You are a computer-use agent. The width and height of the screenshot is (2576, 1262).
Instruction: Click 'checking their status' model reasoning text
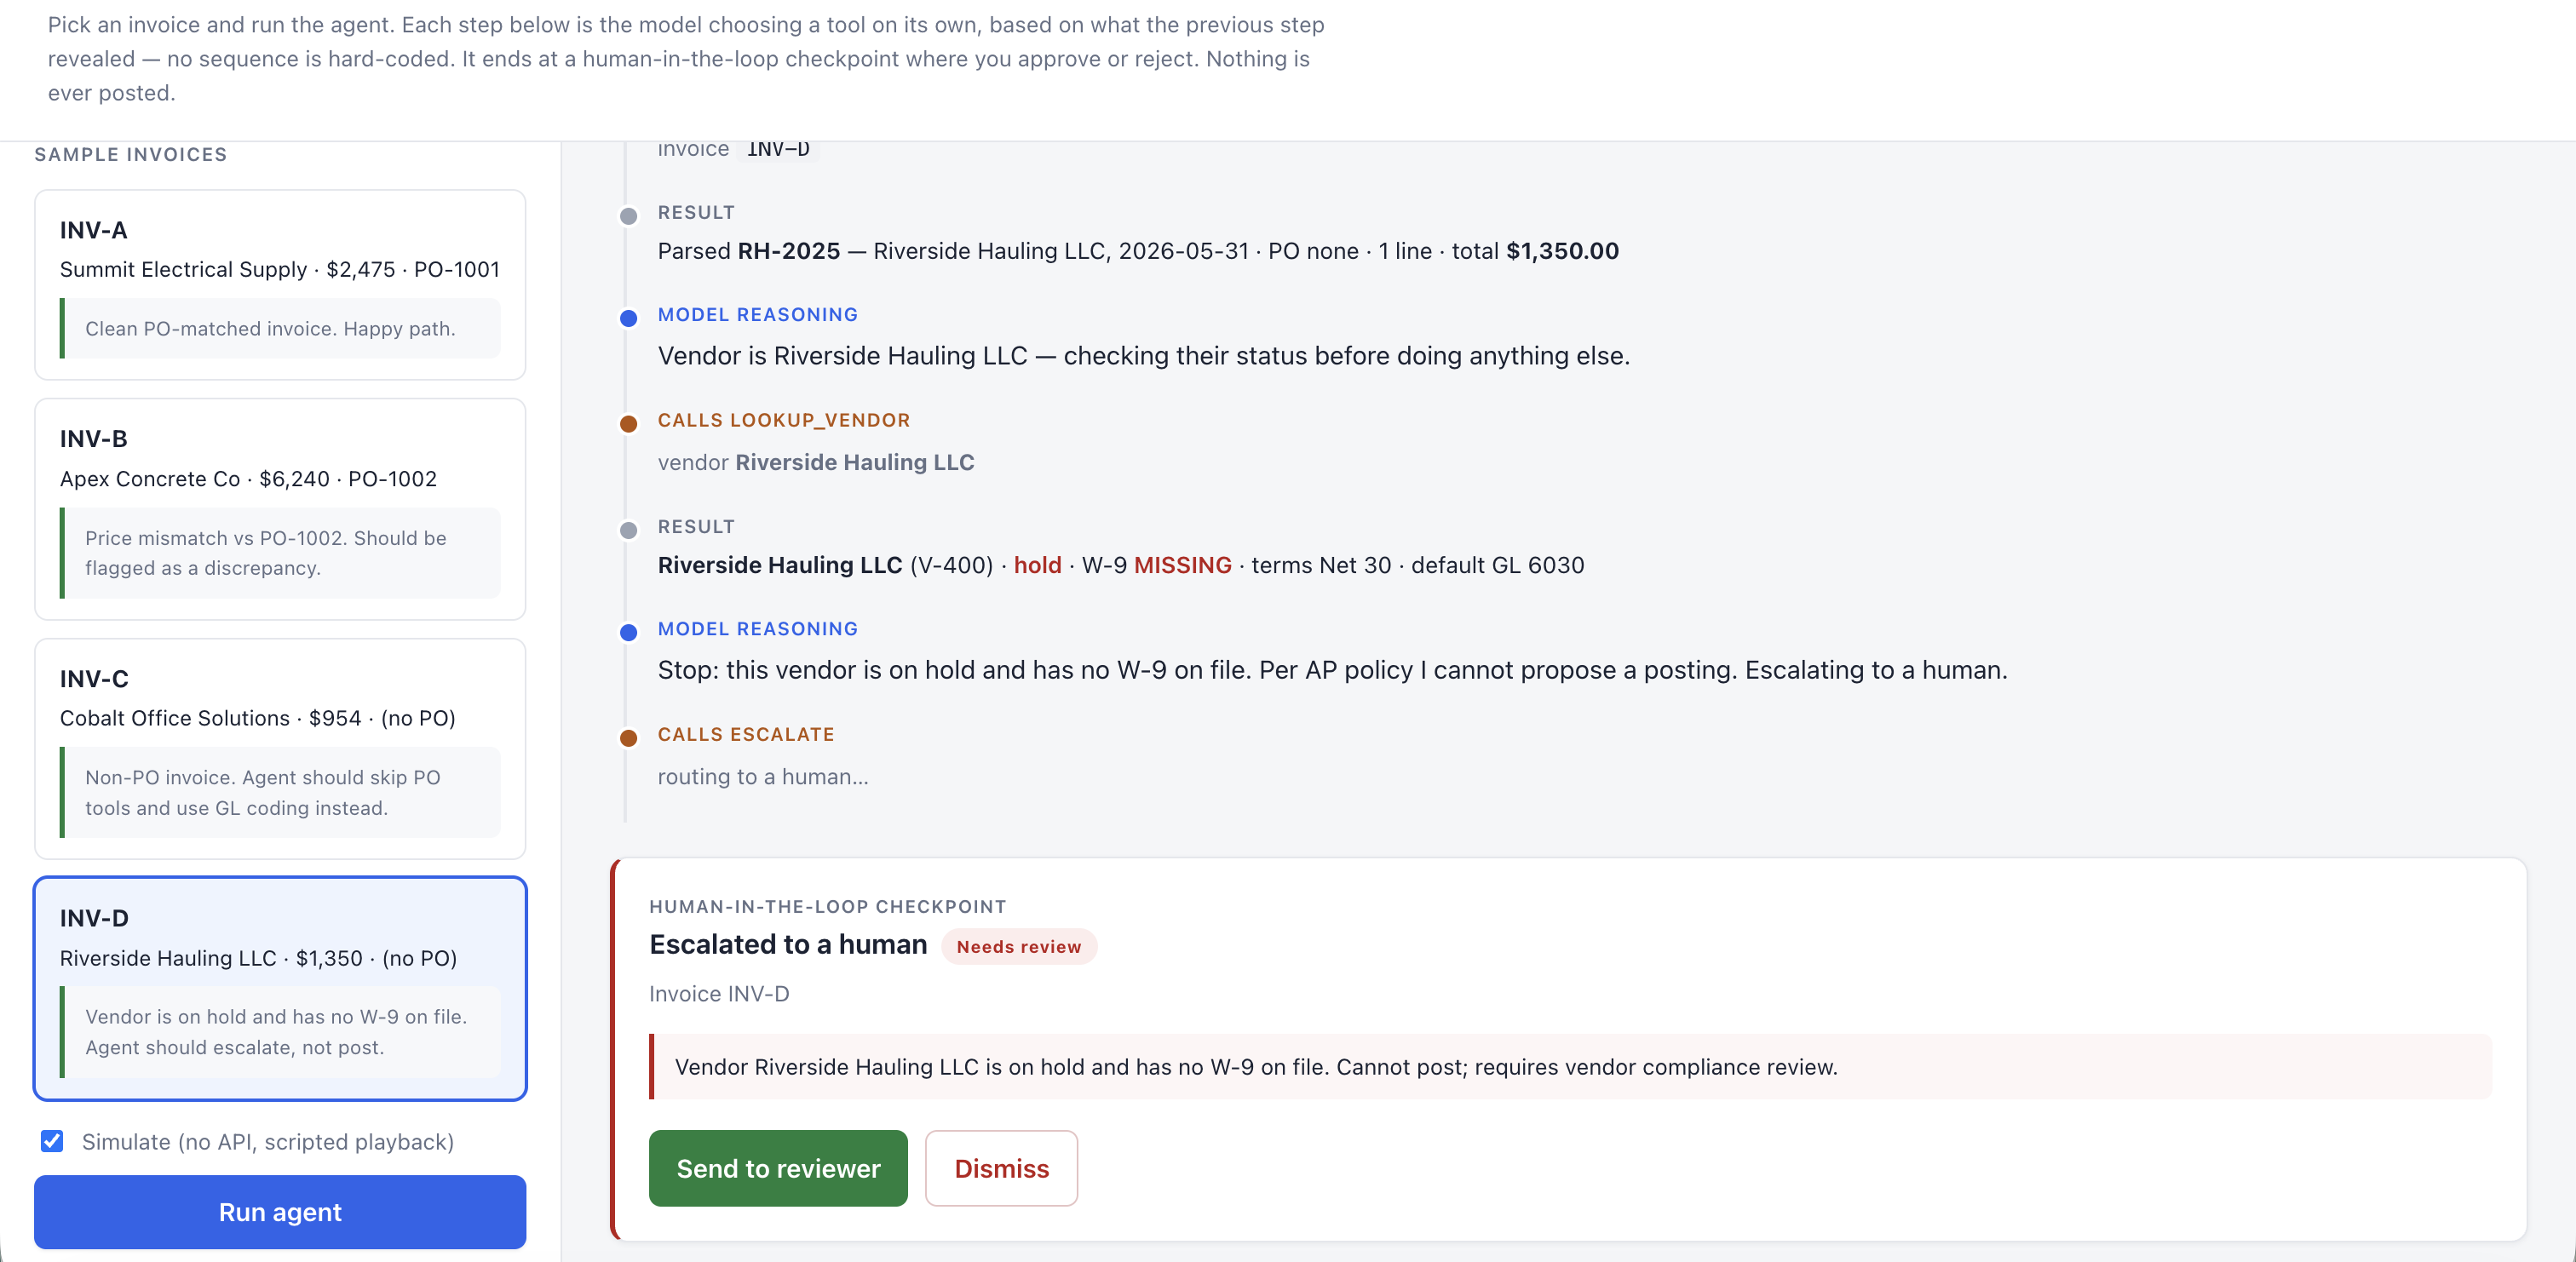coord(1144,357)
